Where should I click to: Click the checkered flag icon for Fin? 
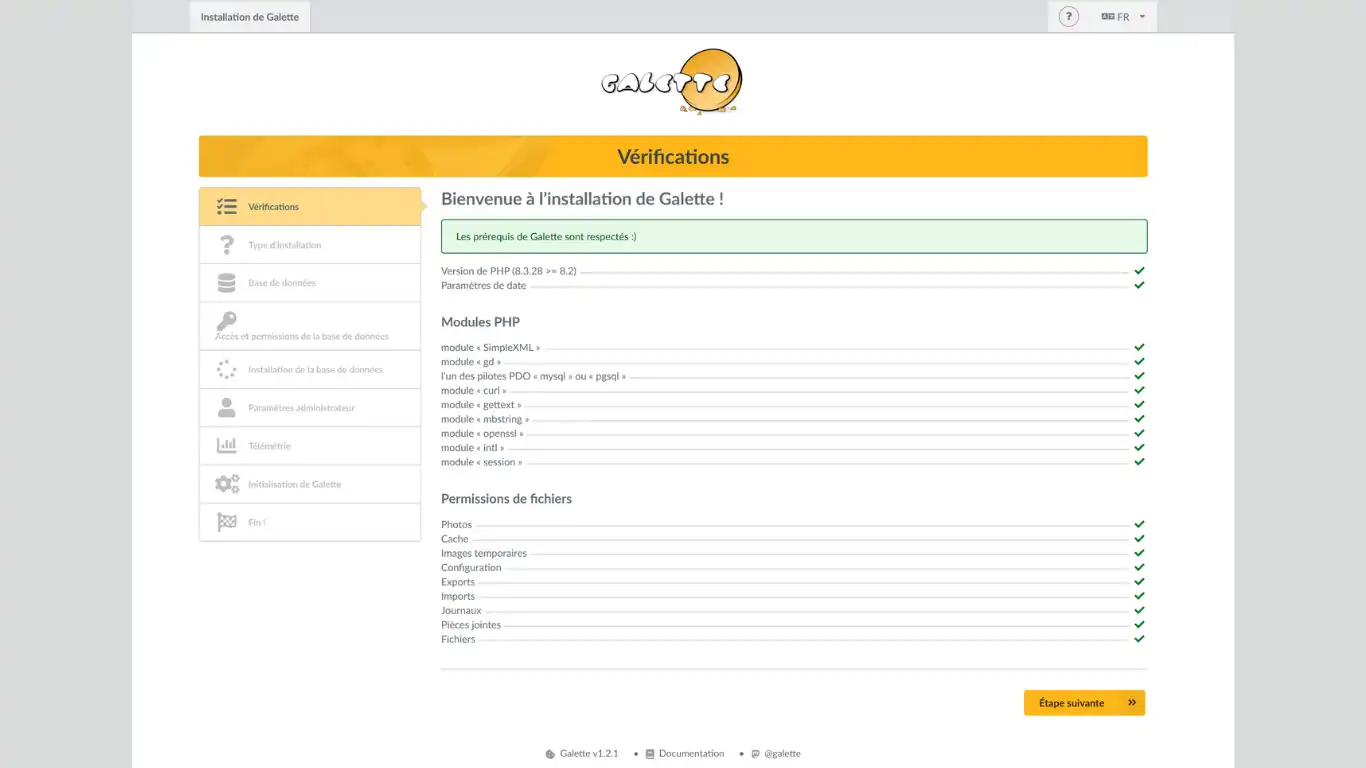(227, 522)
